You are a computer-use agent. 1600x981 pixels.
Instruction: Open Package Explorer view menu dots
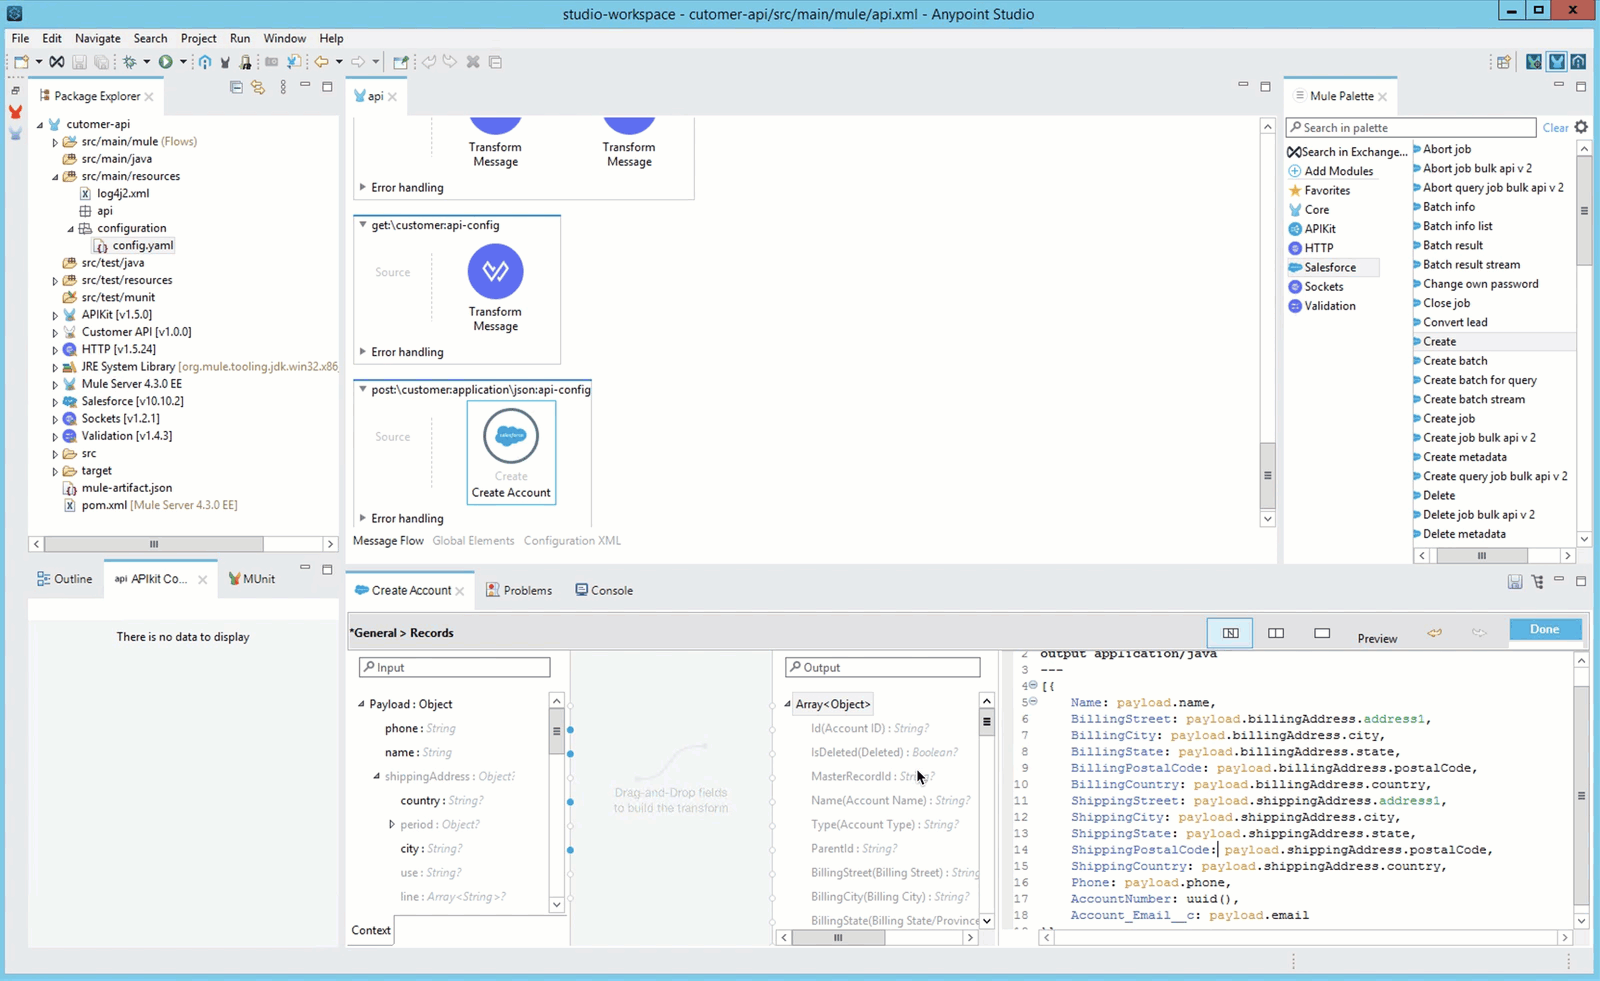coord(283,88)
